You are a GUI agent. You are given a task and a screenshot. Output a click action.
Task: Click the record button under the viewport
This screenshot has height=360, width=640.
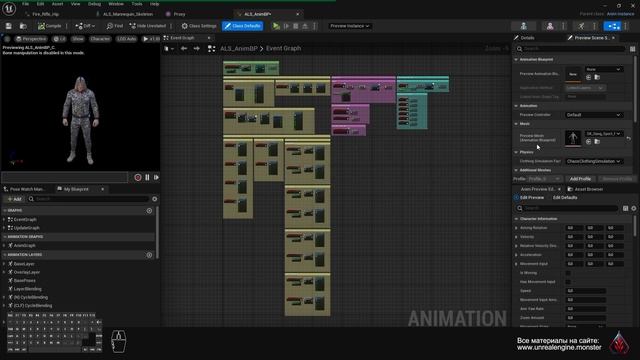tap(138, 178)
